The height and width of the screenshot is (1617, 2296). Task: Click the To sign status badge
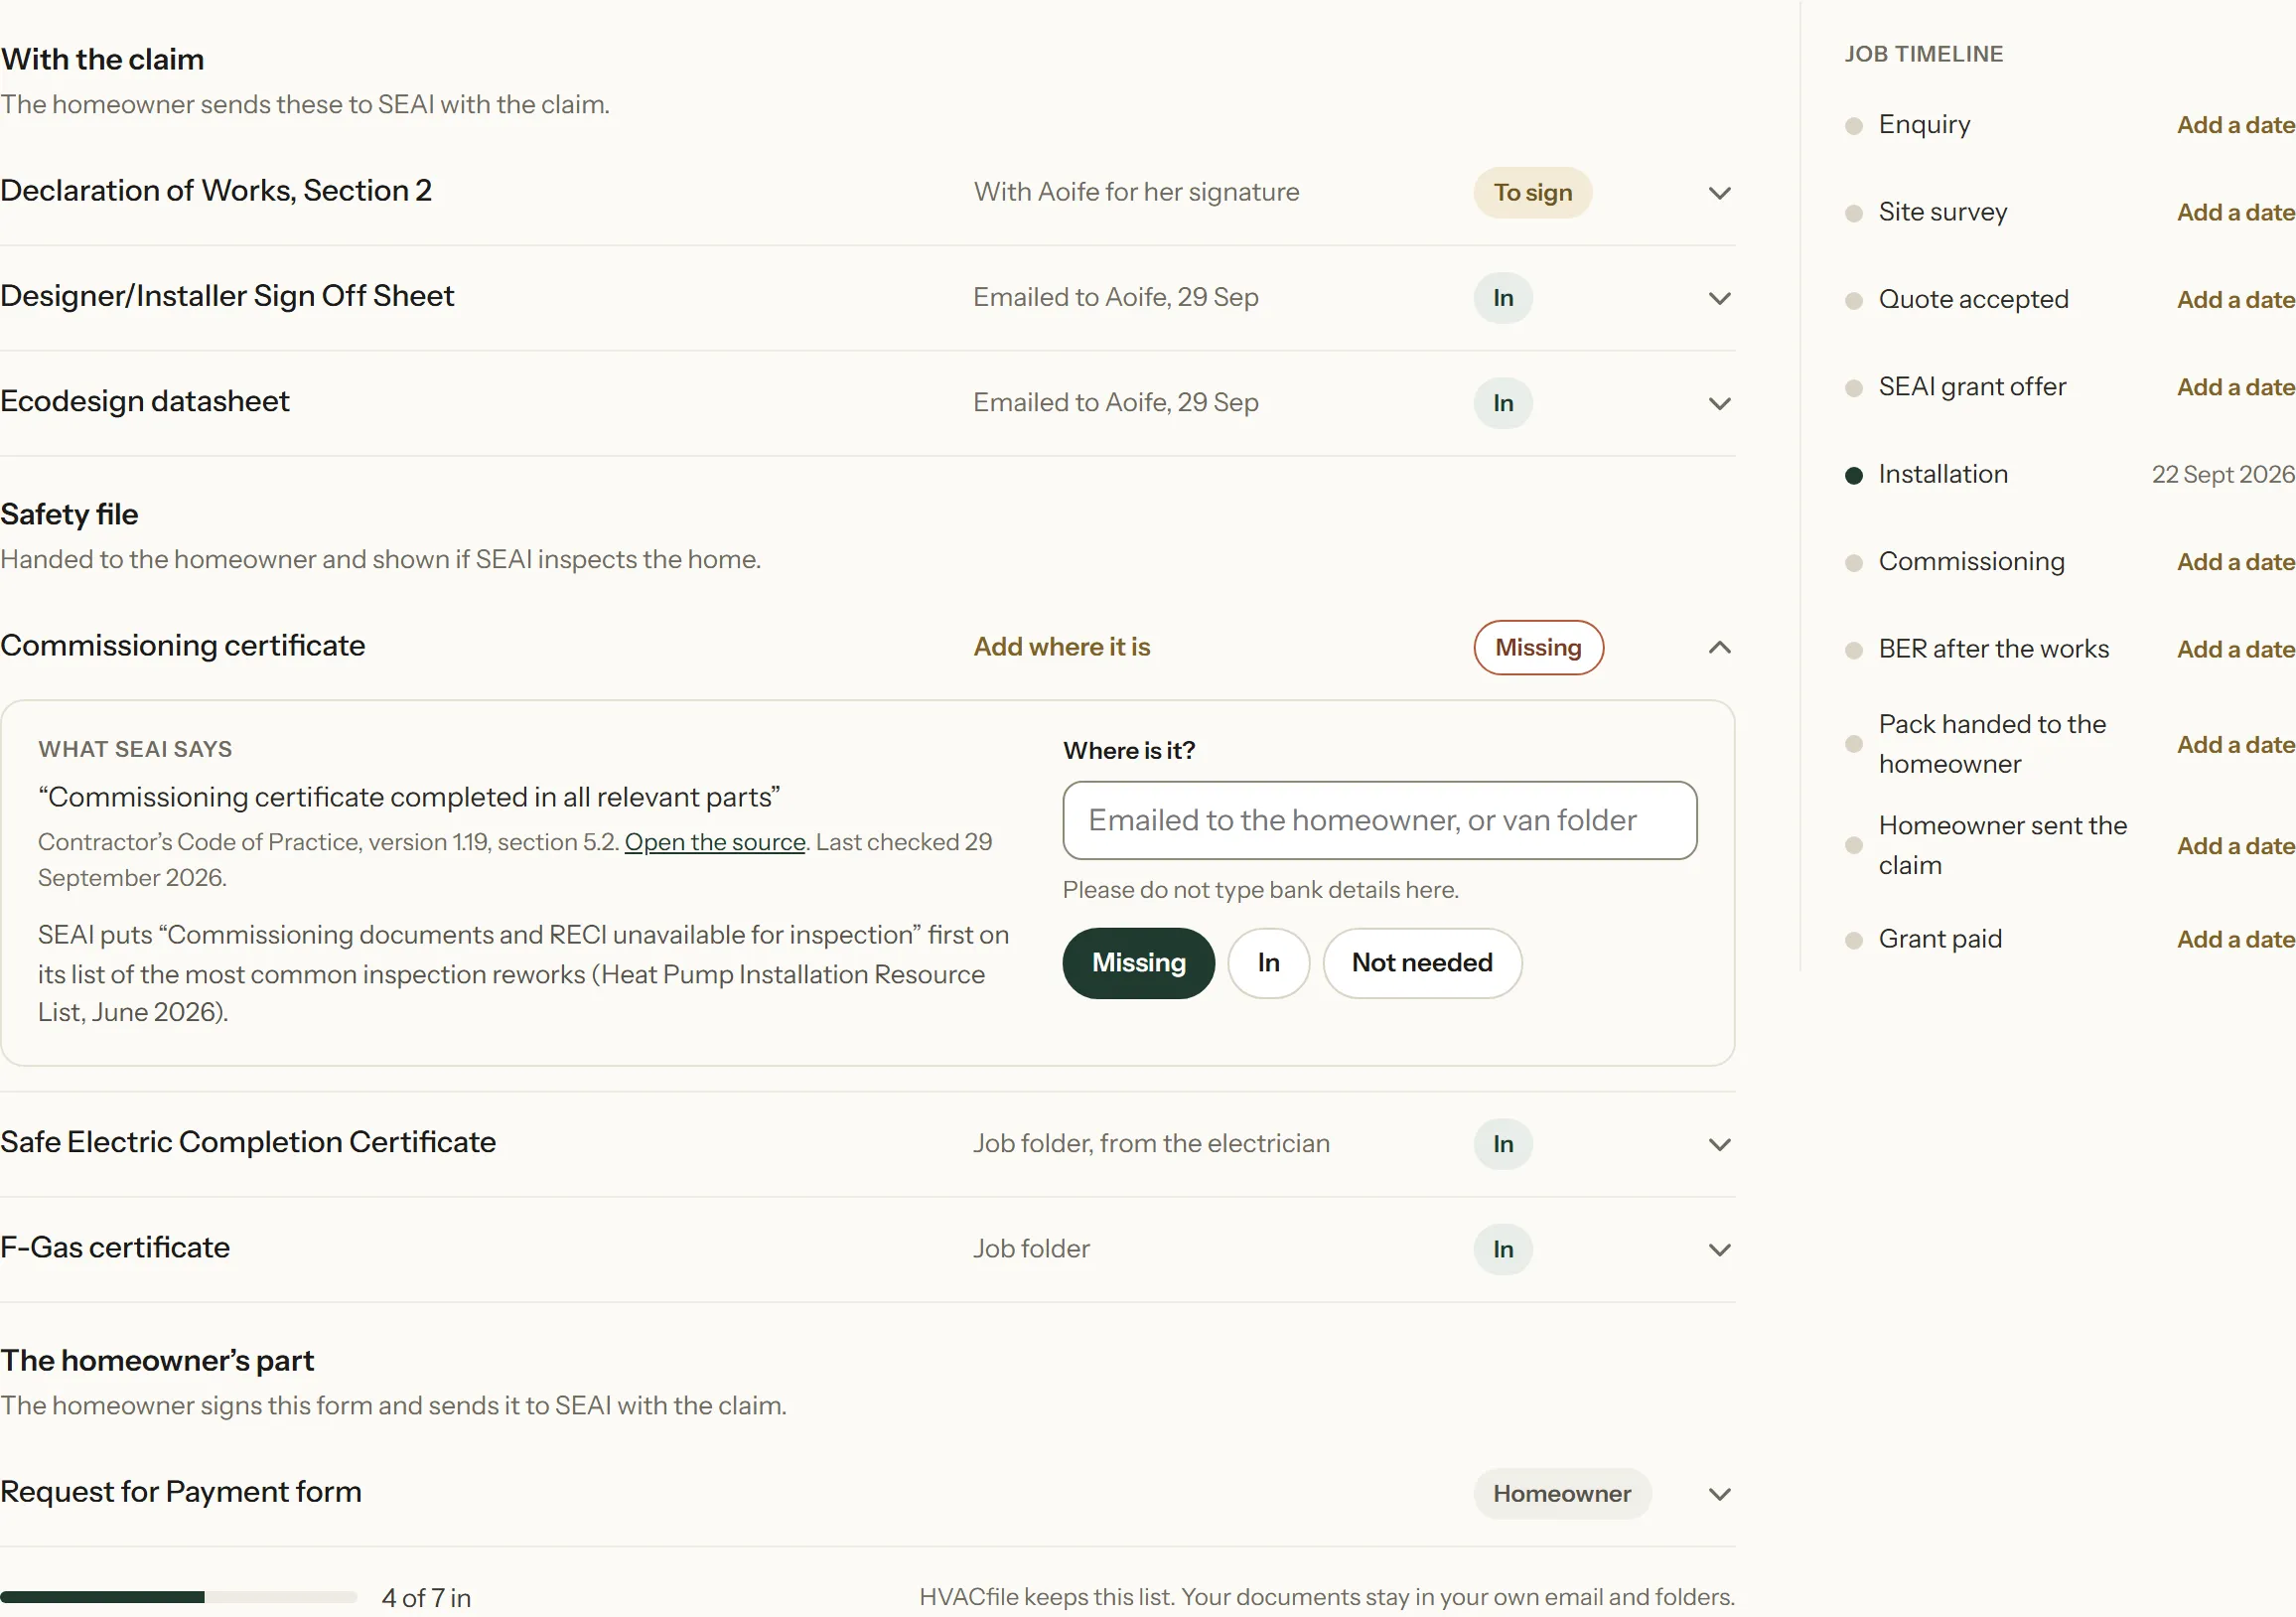click(x=1532, y=193)
